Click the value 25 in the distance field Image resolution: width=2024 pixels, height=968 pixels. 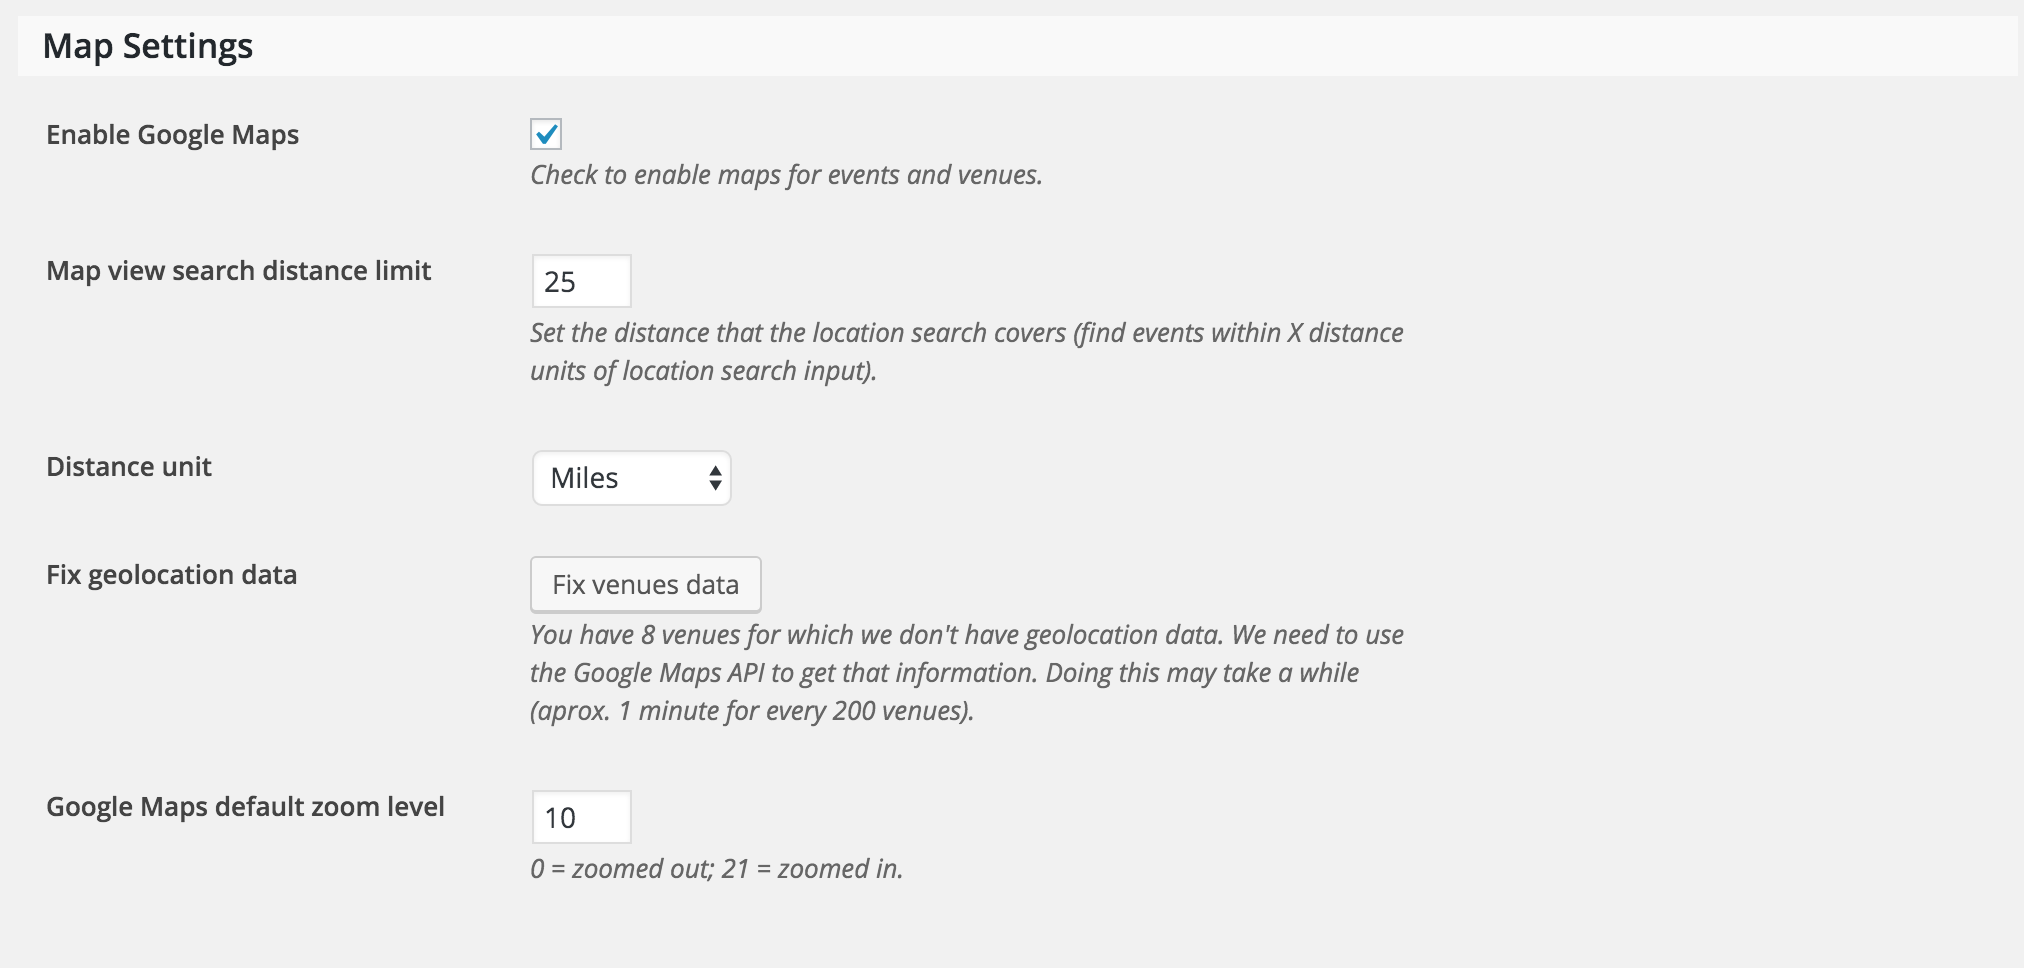pos(560,282)
